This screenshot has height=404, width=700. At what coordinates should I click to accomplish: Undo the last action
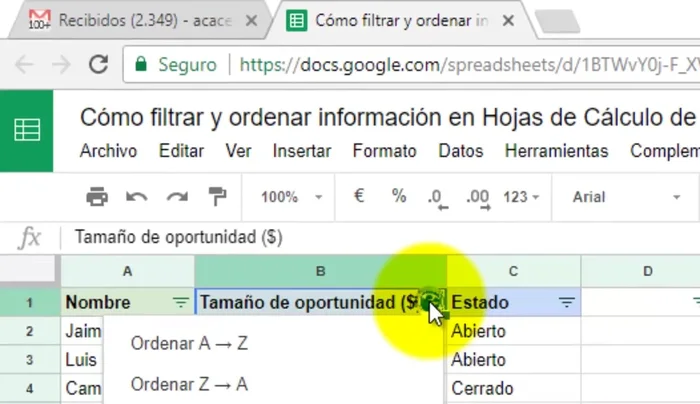coord(137,197)
